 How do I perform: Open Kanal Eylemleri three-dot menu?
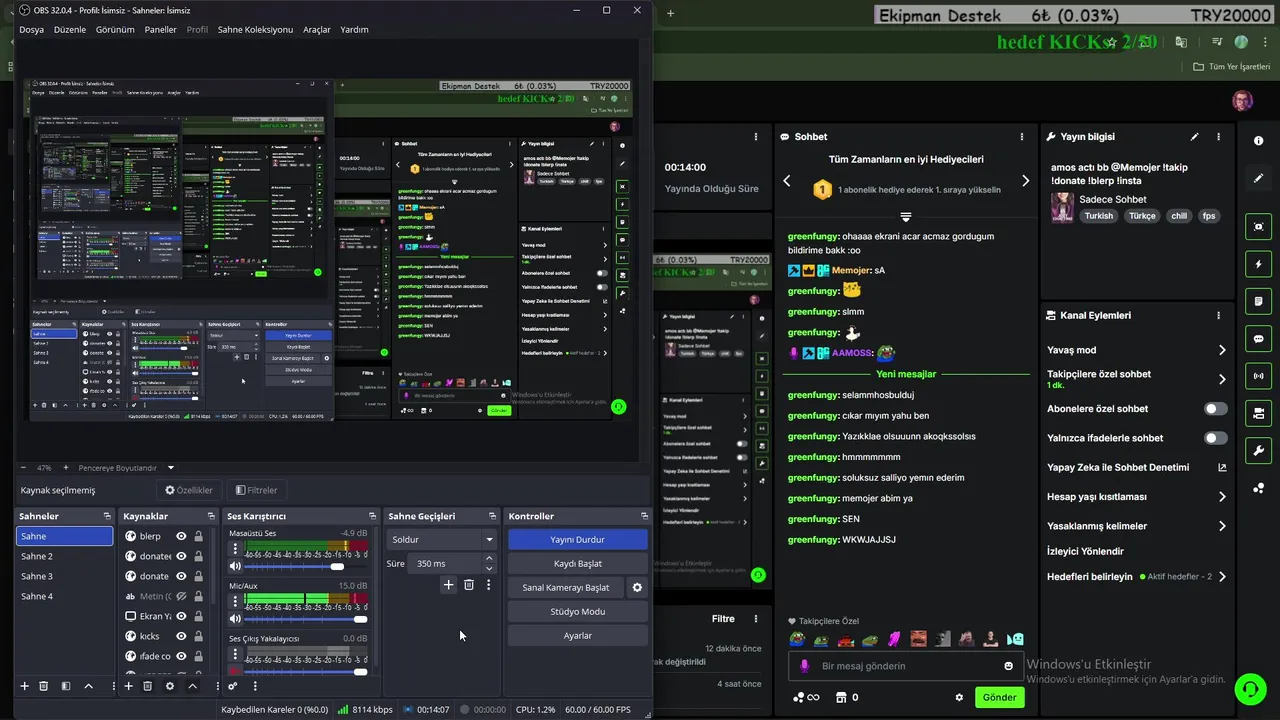(x=1218, y=315)
